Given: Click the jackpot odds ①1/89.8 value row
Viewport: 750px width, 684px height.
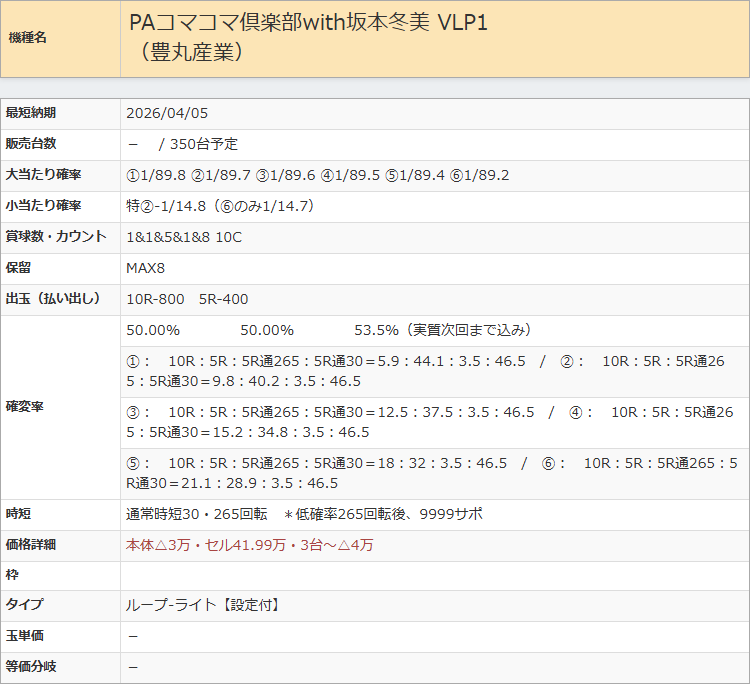Looking at the screenshot, I should point(318,175).
